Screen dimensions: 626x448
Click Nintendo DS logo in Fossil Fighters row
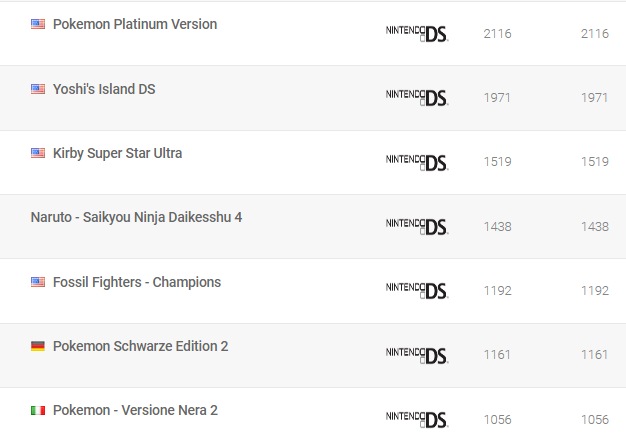pyautogui.click(x=416, y=290)
